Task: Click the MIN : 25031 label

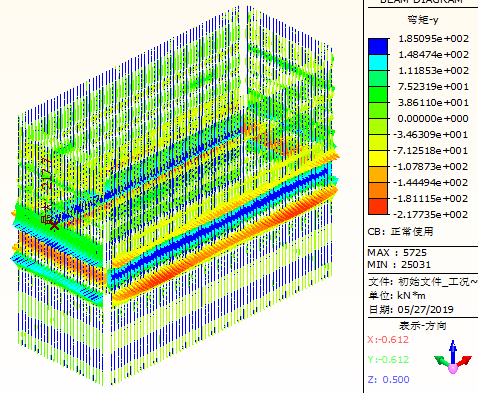Action: pyautogui.click(x=399, y=265)
